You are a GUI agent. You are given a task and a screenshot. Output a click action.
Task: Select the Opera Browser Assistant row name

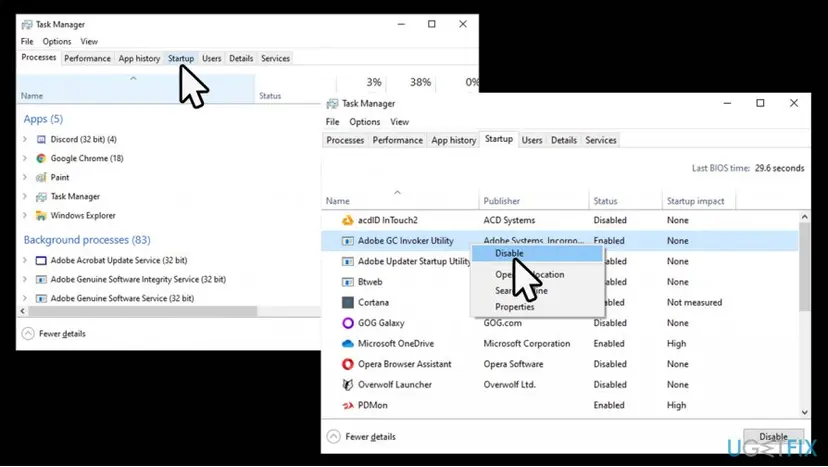pos(404,364)
